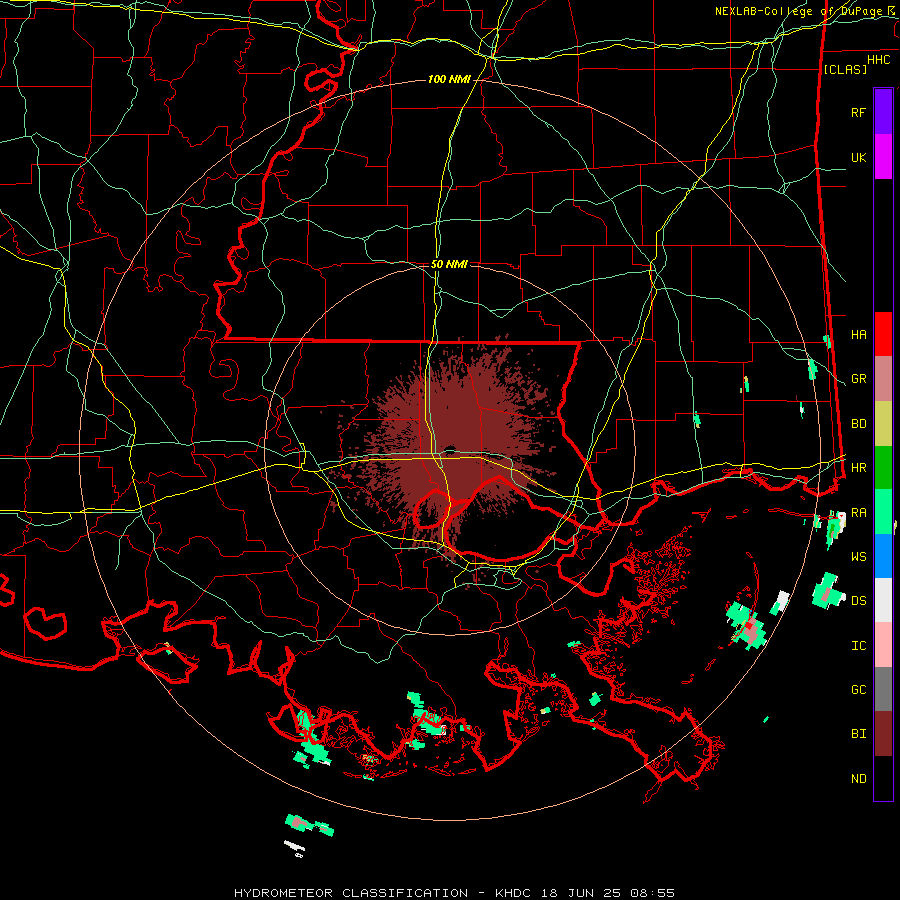Click the HR dark green legend swatch
The height and width of the screenshot is (900, 900).
(883, 467)
